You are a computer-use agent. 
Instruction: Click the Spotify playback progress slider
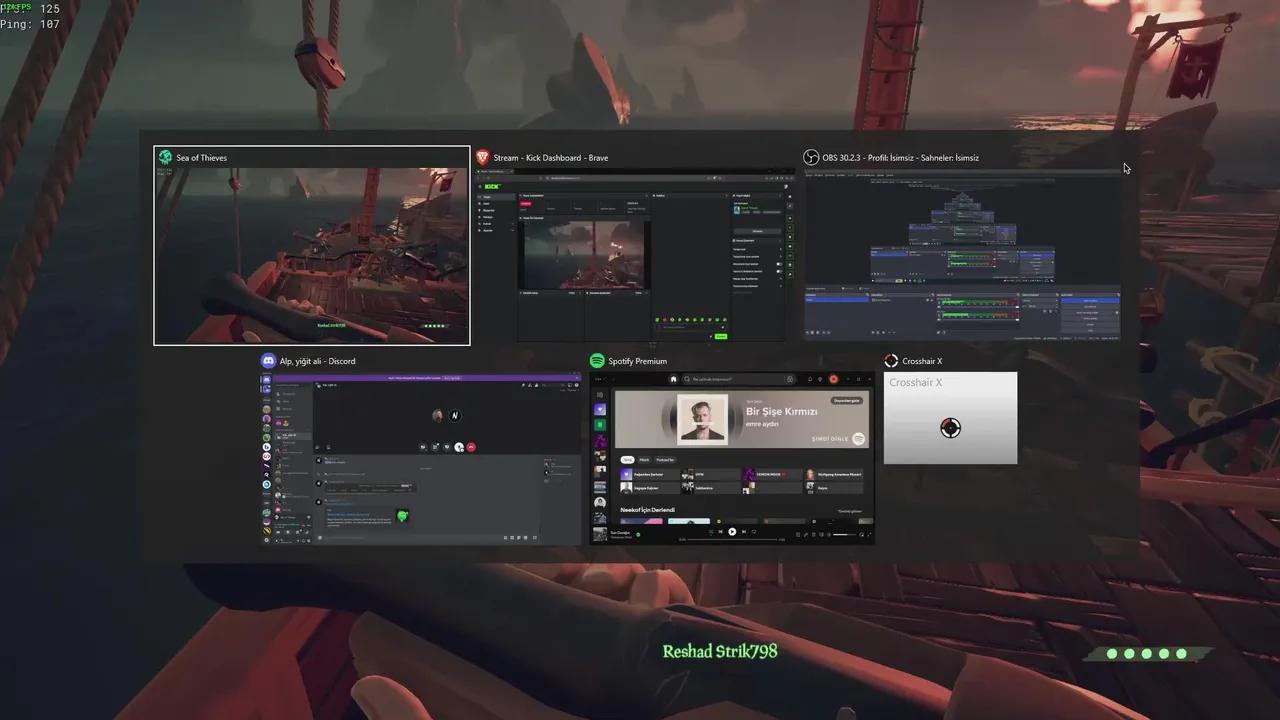(731, 538)
